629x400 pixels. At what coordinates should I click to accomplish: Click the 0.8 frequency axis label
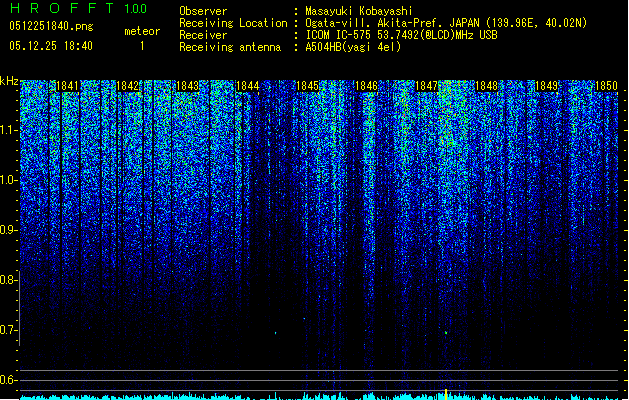click(x=8, y=280)
